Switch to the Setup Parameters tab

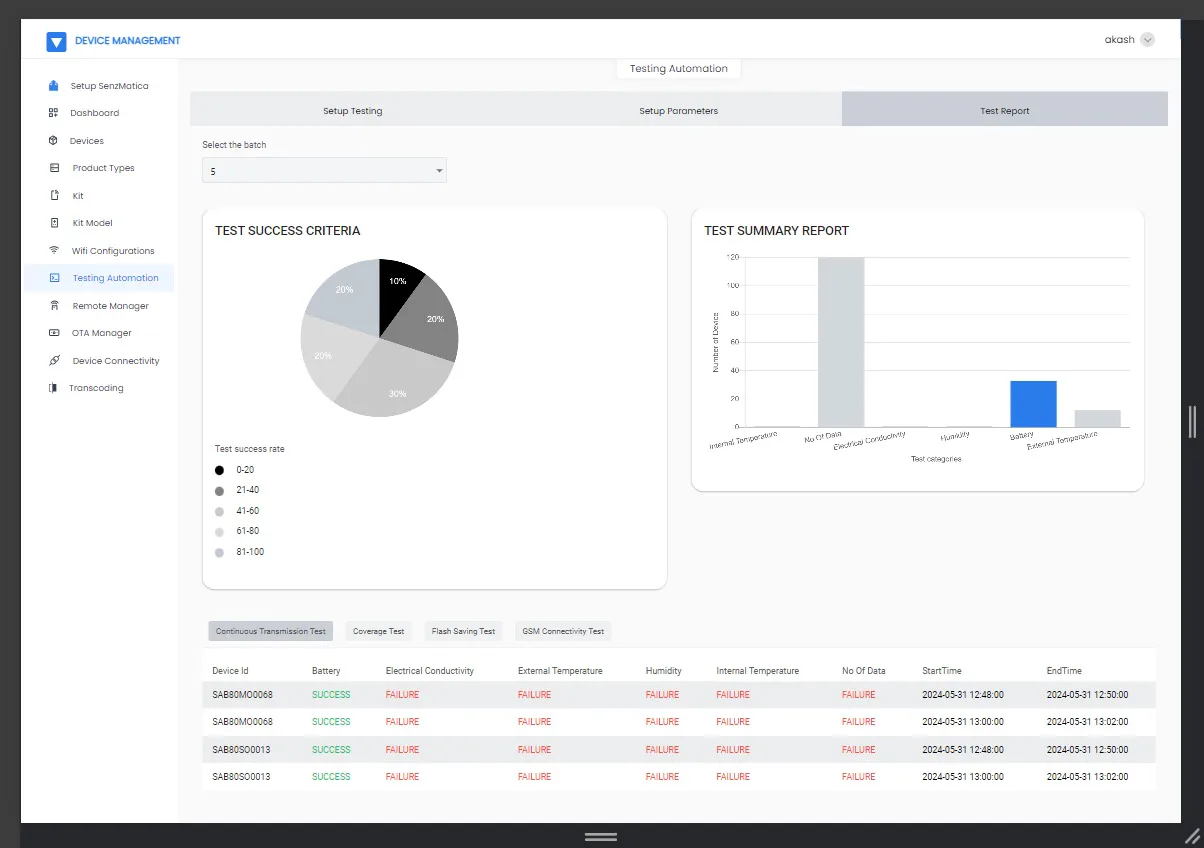click(678, 110)
